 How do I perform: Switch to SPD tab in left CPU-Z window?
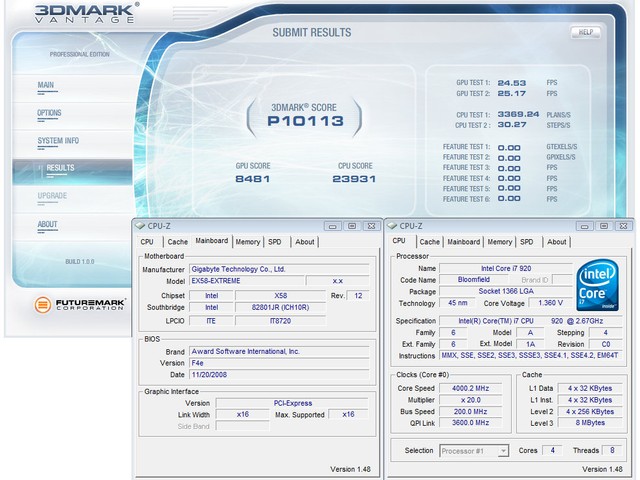pos(275,242)
